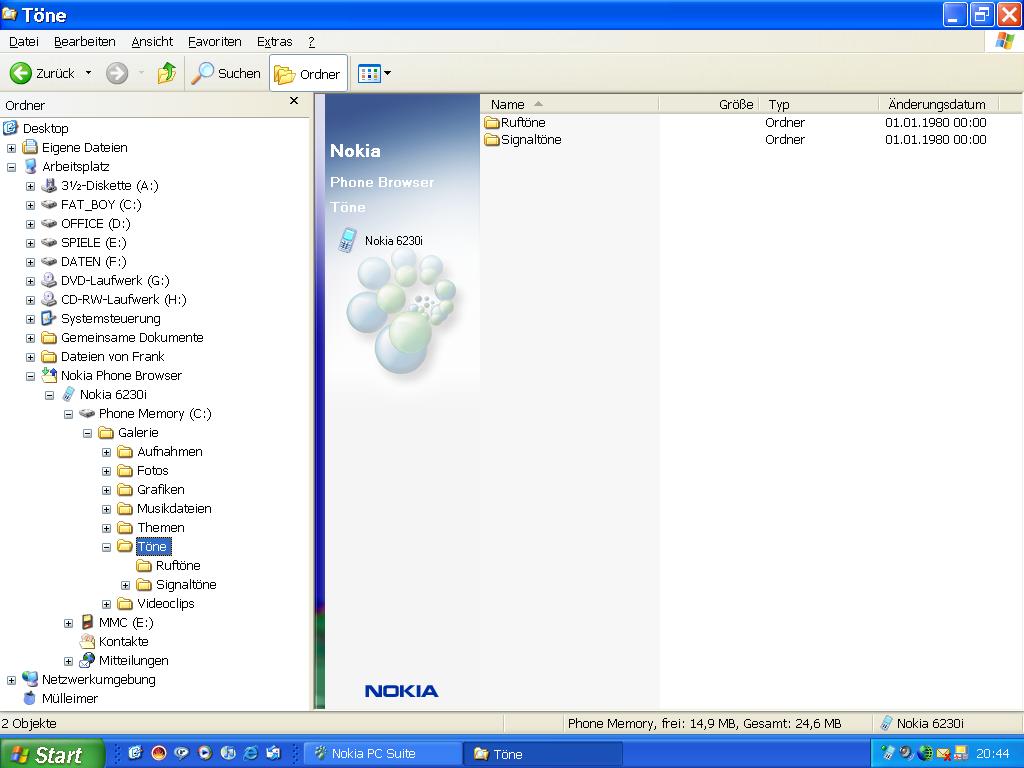Viewport: 1024px width, 768px height.
Task: Switch to Nokia PC Suite taskbar button
Action: [x=382, y=754]
